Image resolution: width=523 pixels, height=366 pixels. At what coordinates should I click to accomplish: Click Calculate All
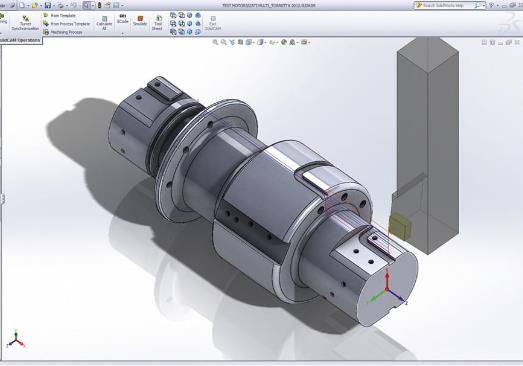(x=104, y=23)
